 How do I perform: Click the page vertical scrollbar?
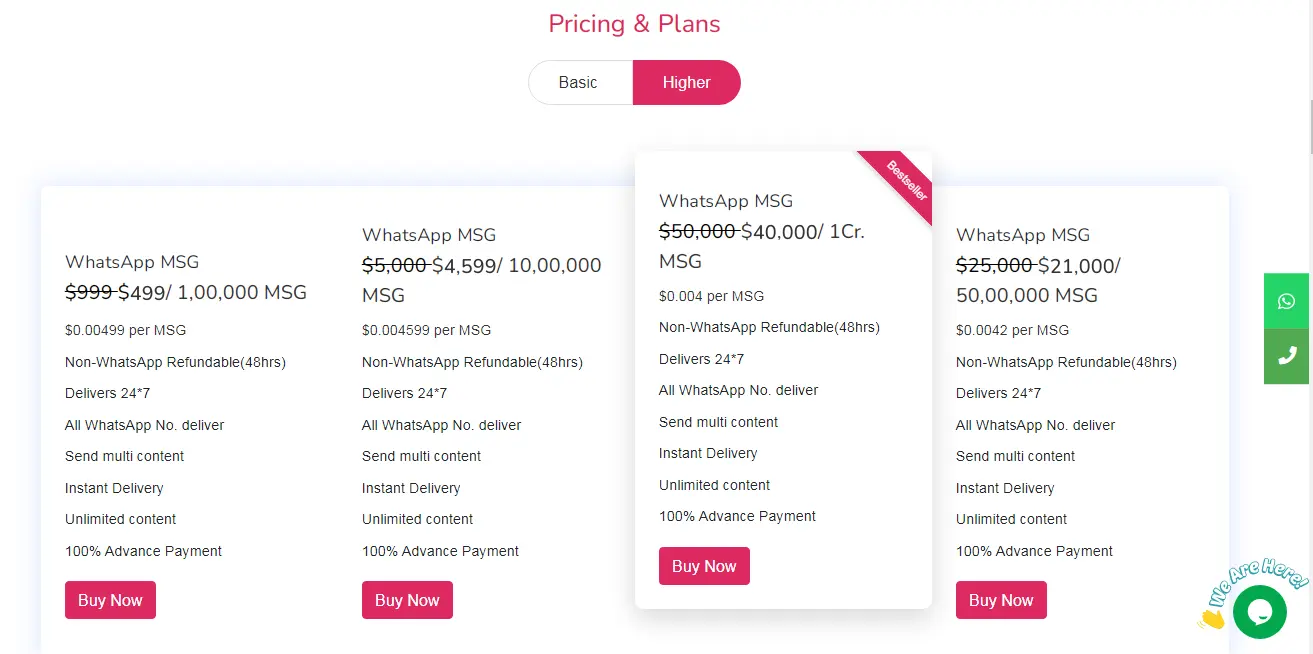click(x=1309, y=125)
